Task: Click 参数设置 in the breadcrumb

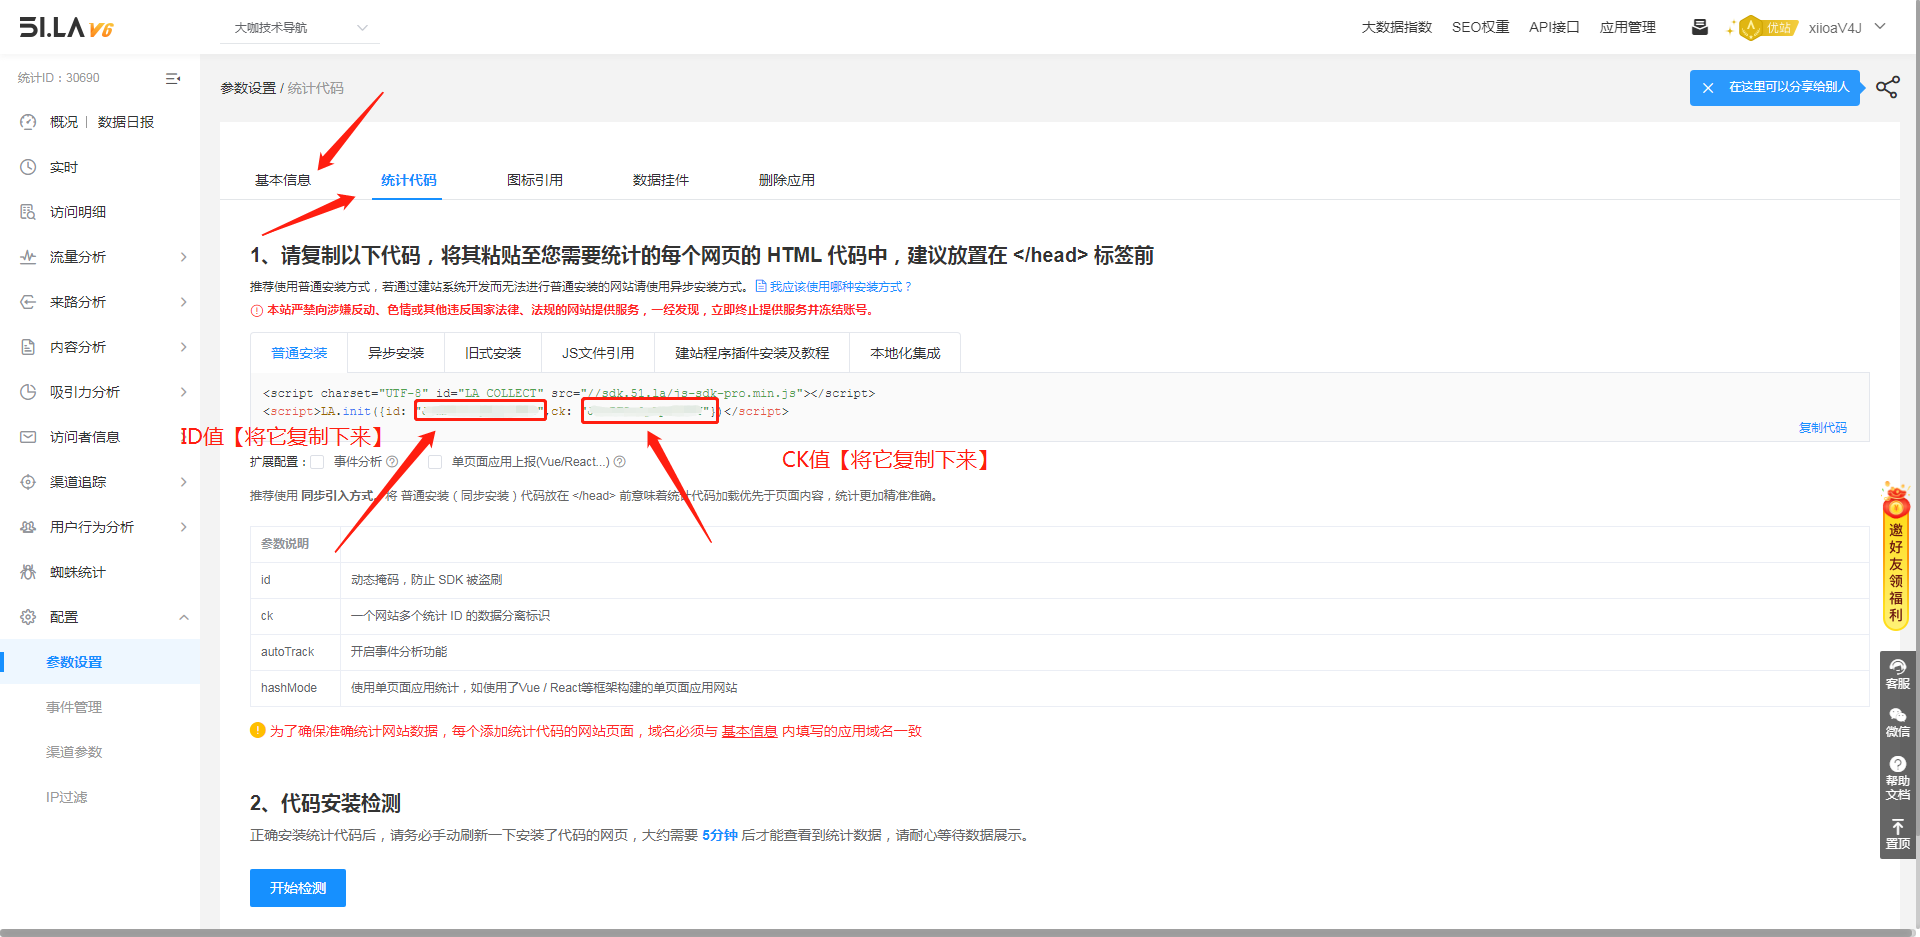Action: click(248, 88)
